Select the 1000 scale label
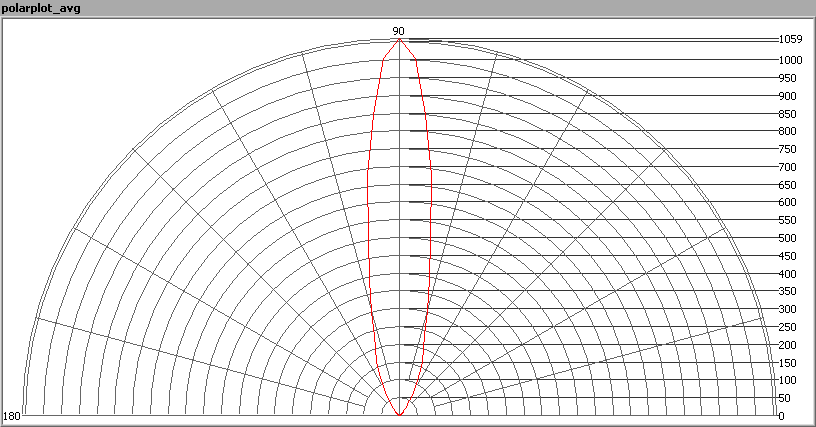This screenshot has width=816, height=427. coord(790,60)
